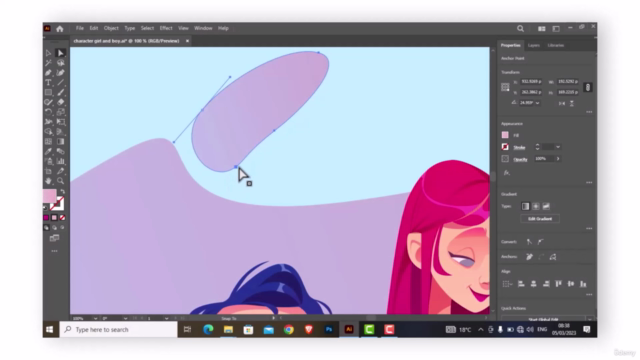Viewport: 640px width, 360px height.
Task: Open the Edit Toolbar three-dots button
Action: click(54, 251)
